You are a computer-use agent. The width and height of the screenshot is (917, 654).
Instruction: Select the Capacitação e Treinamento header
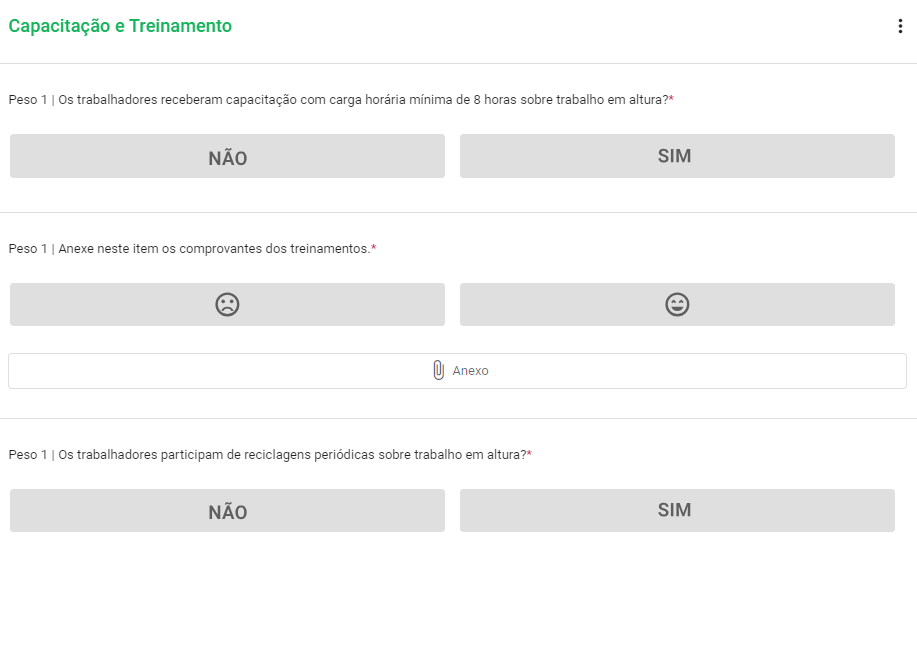[121, 25]
